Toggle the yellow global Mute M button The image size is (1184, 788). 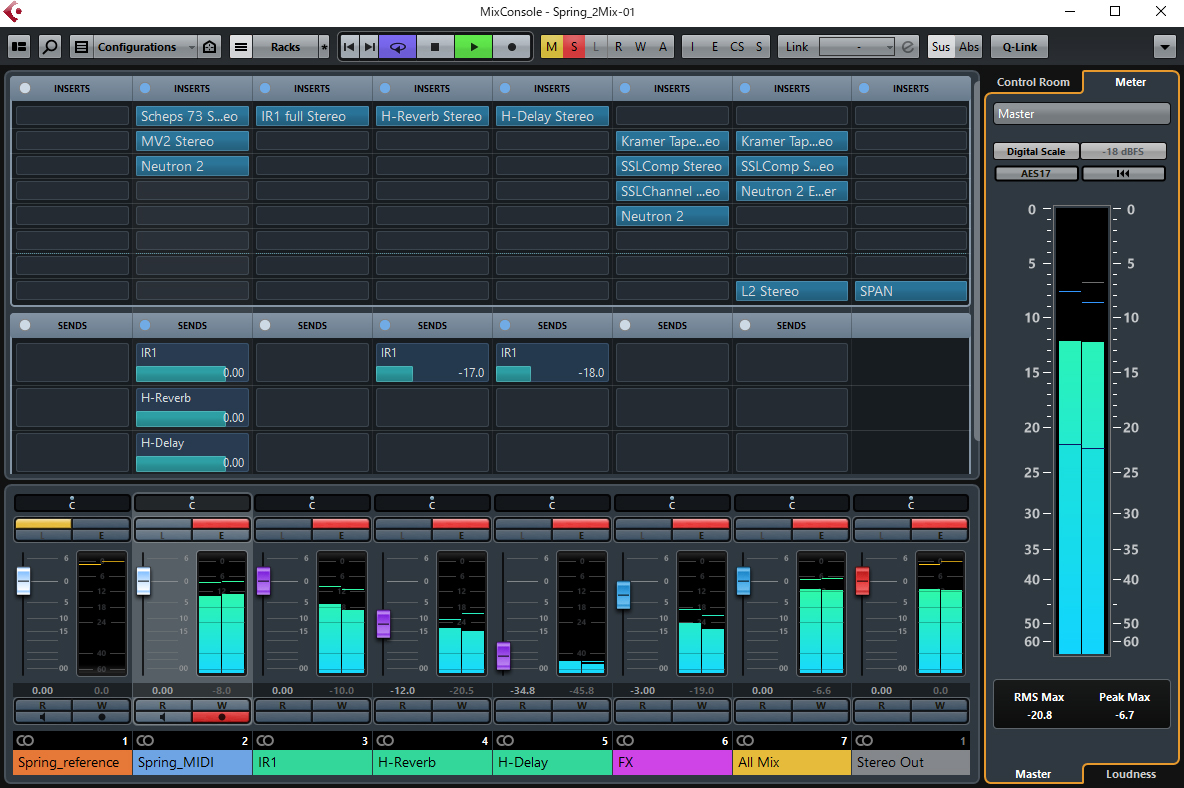pyautogui.click(x=551, y=47)
